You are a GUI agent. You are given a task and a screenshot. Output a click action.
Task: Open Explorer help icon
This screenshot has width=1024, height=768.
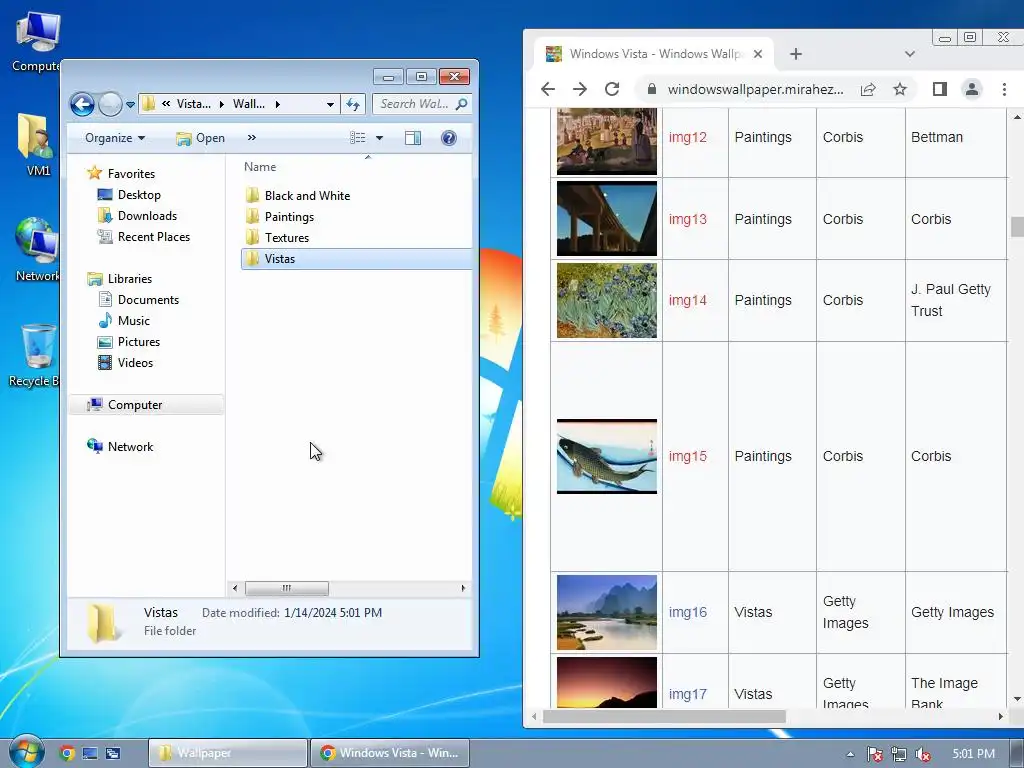coord(449,138)
